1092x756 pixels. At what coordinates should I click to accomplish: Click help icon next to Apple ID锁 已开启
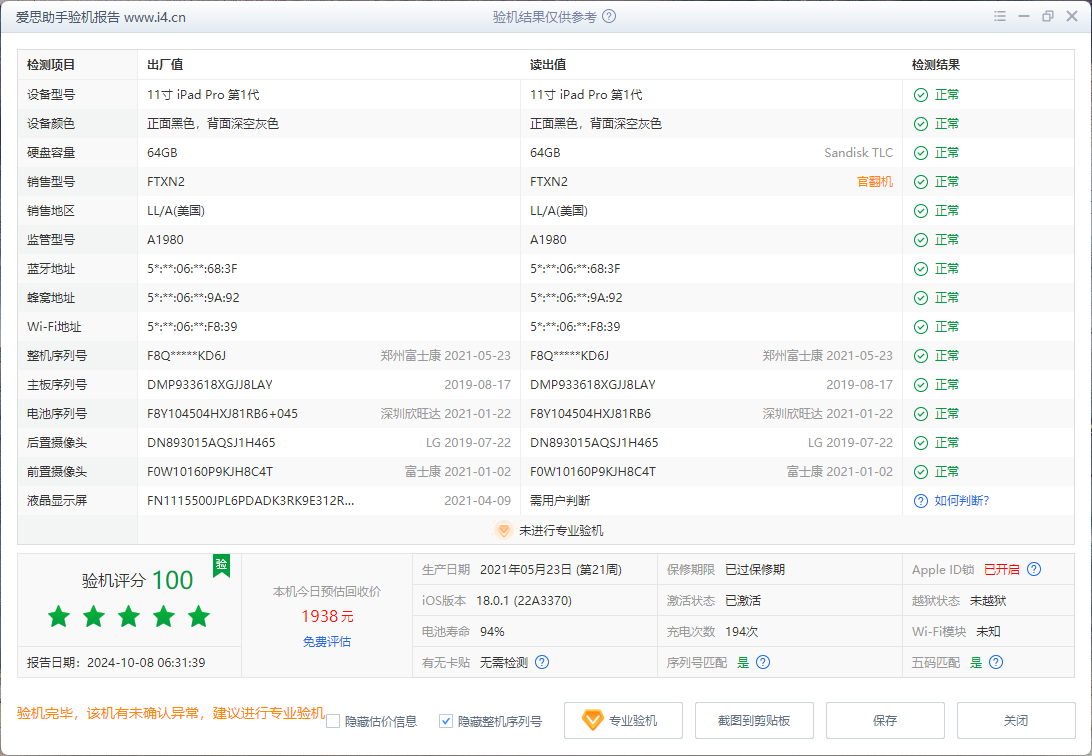click(1034, 569)
